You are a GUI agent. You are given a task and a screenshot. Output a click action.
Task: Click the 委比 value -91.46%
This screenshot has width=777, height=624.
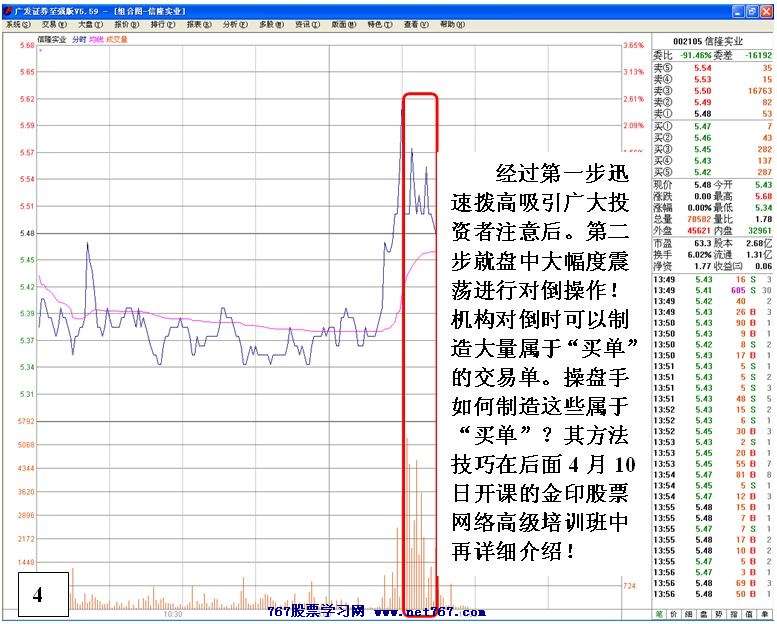pyautogui.click(x=696, y=55)
